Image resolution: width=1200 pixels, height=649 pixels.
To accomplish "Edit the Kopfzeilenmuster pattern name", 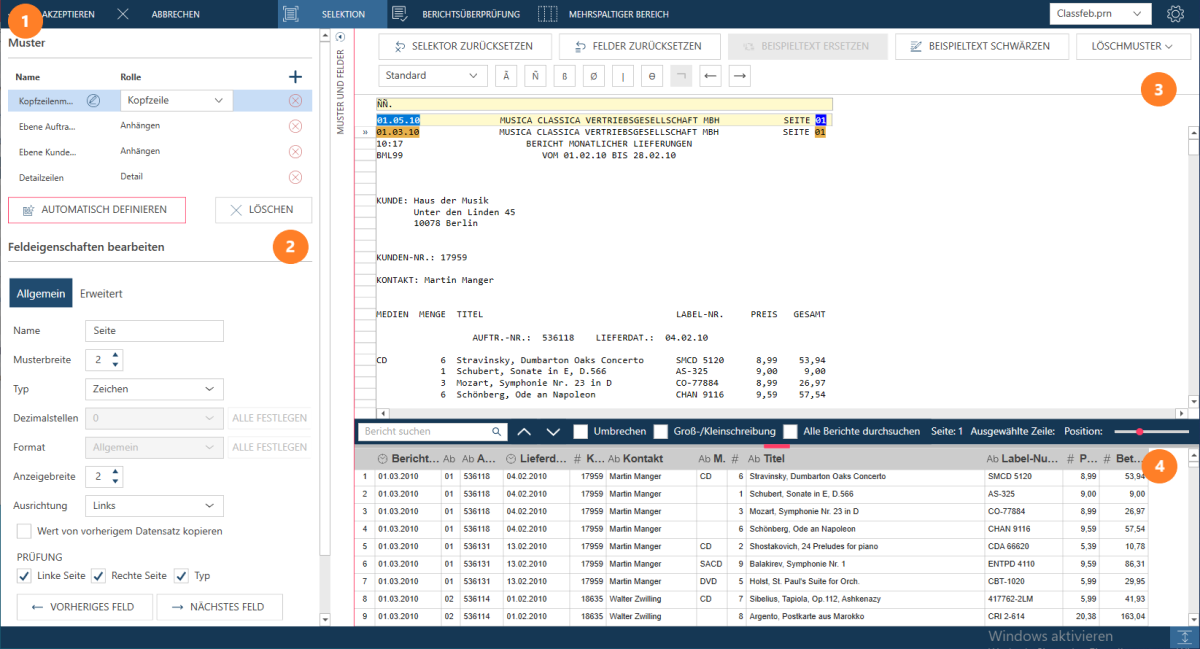I will click(x=93, y=100).
